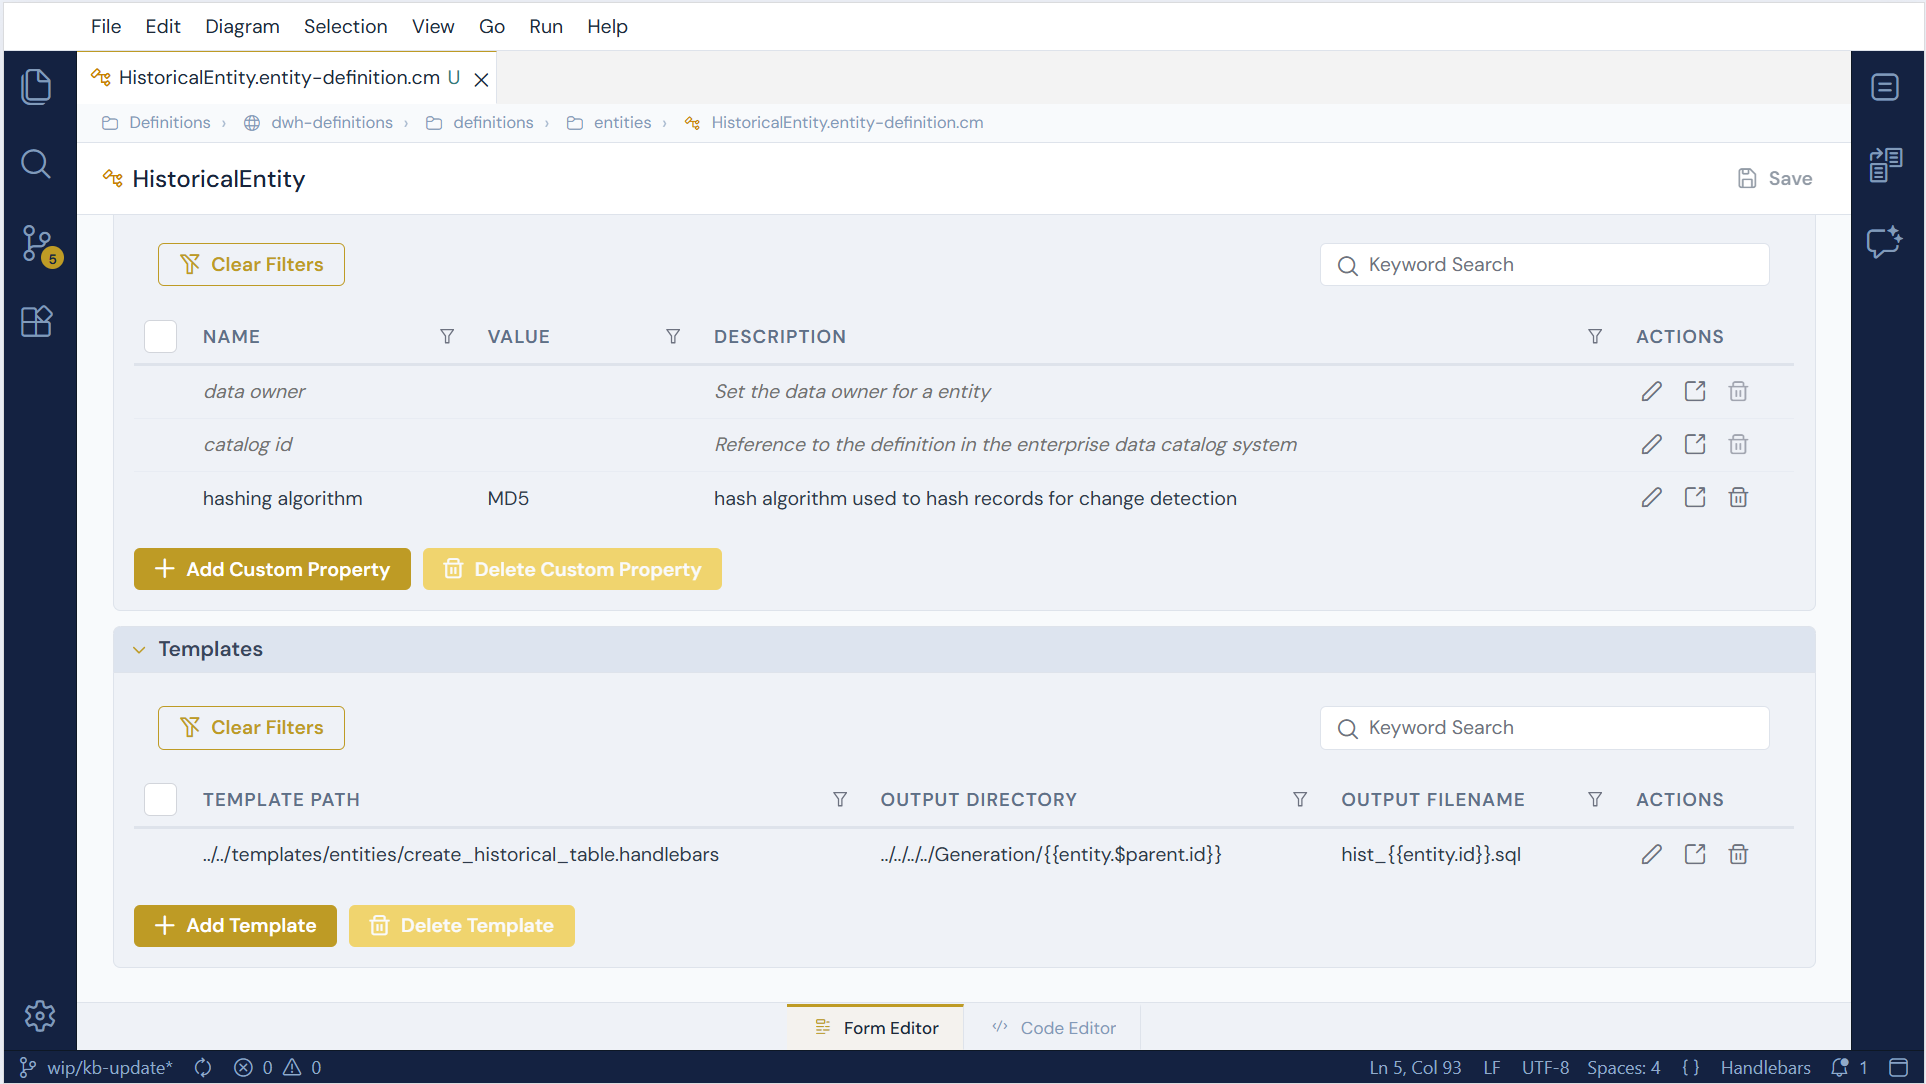The width and height of the screenshot is (1926, 1084).
Task: Open the top right panel list icon
Action: (1885, 87)
